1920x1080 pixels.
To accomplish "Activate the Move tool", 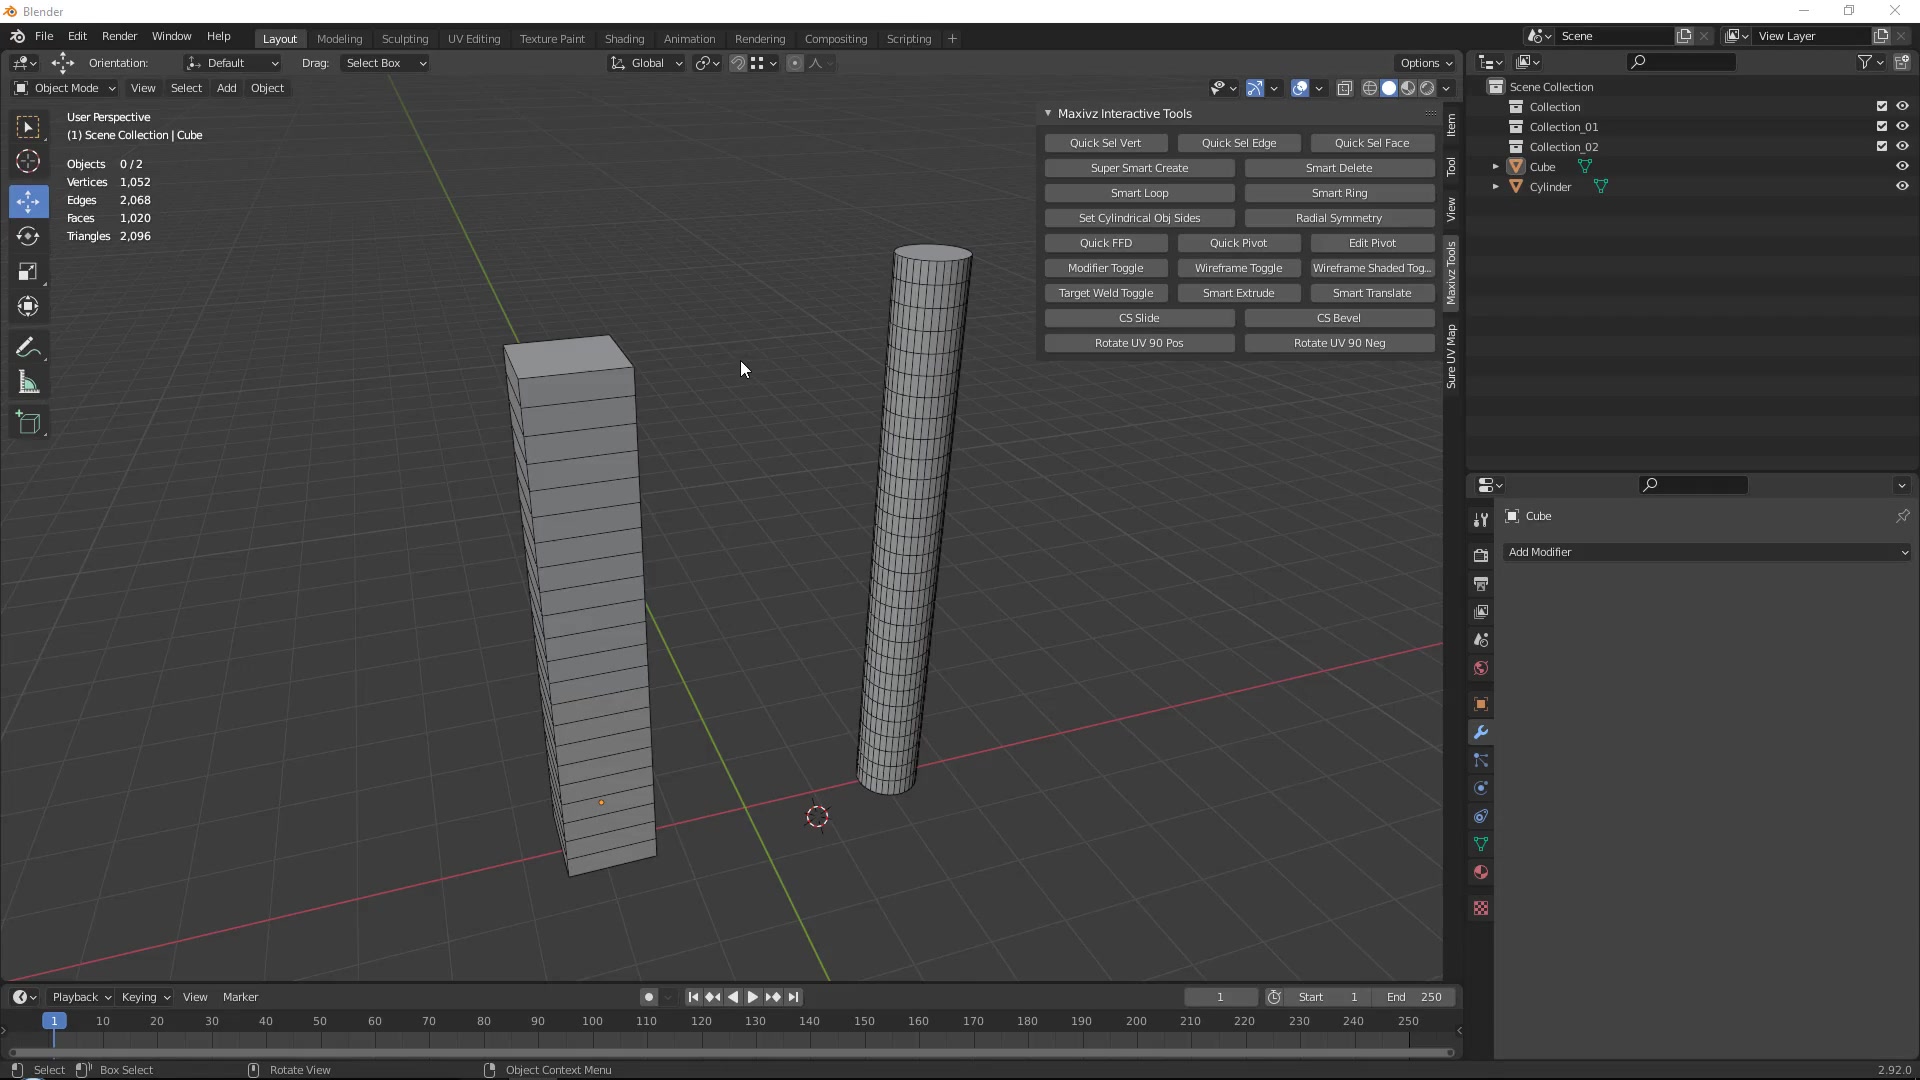I will pos(28,201).
